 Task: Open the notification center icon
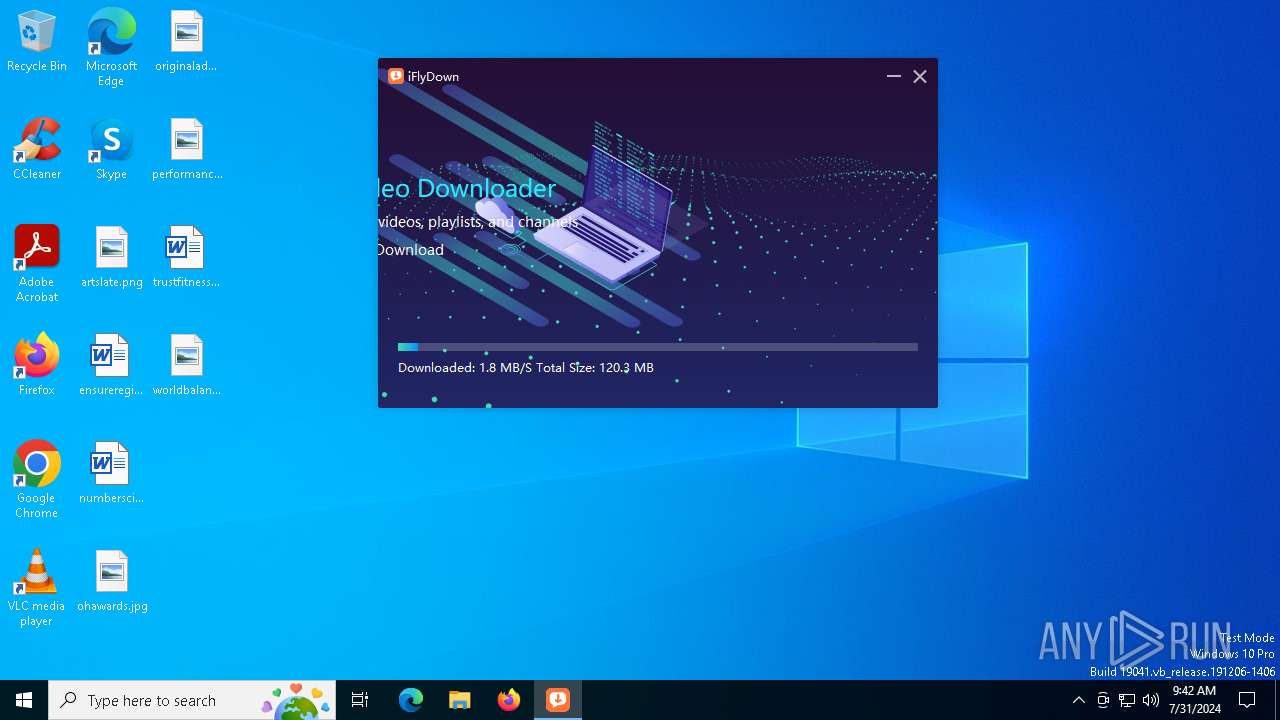coord(1248,700)
